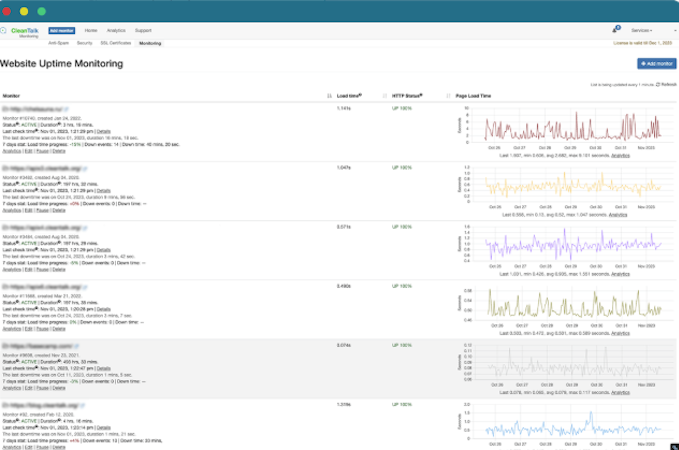
Task: Open Details for monitor #10740
Action: (x=103, y=131)
